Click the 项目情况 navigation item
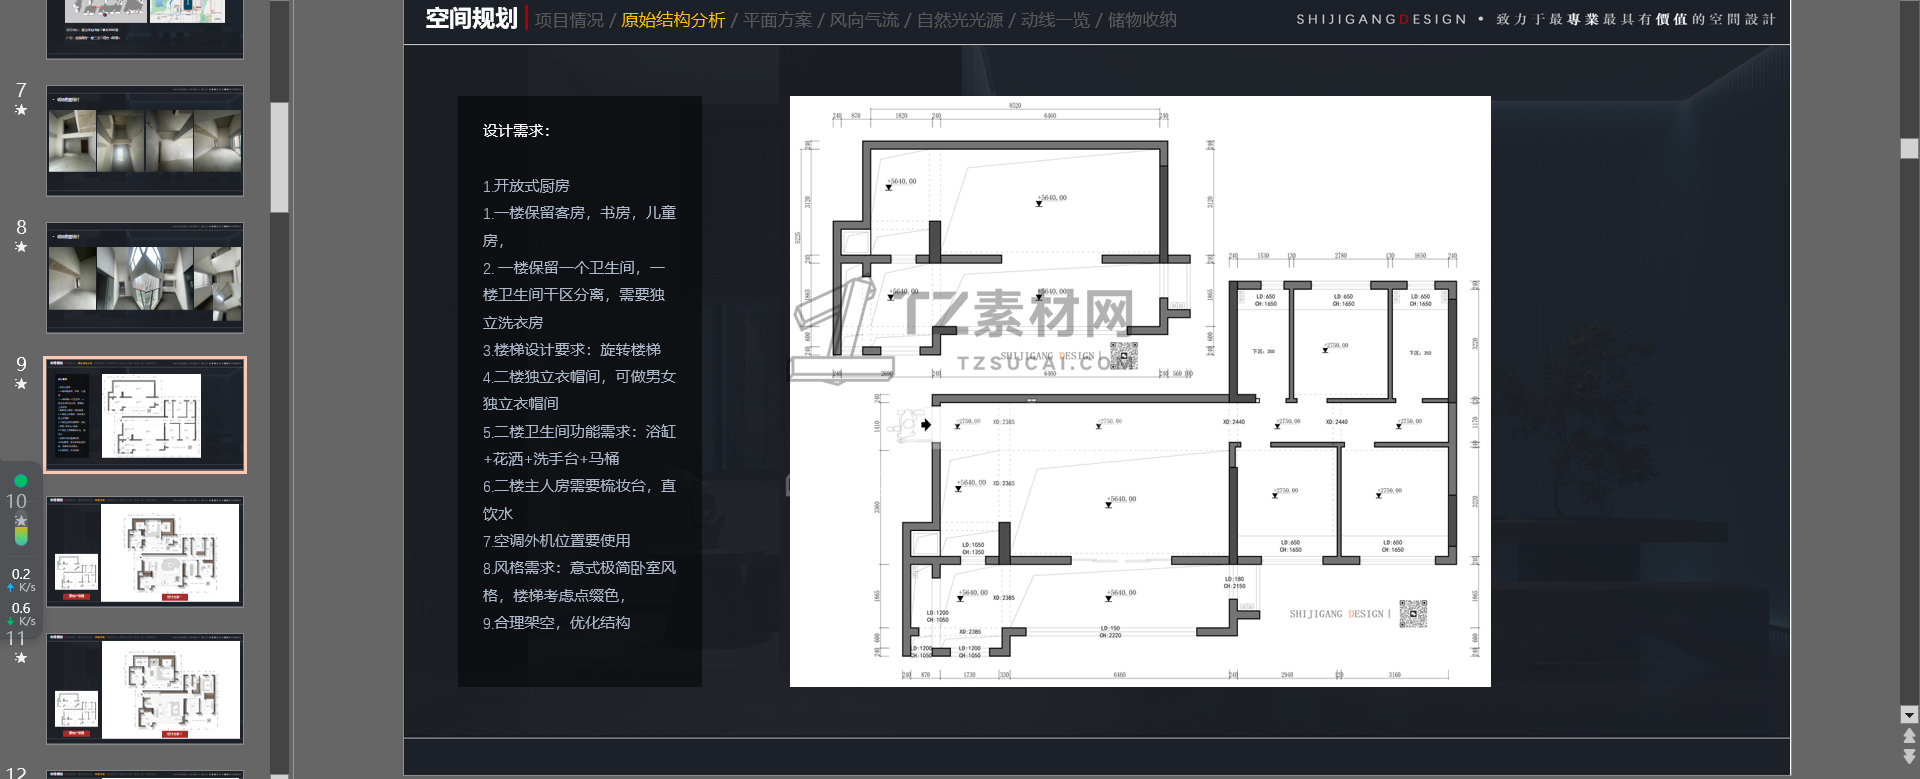Image resolution: width=1920 pixels, height=779 pixels. tap(569, 20)
